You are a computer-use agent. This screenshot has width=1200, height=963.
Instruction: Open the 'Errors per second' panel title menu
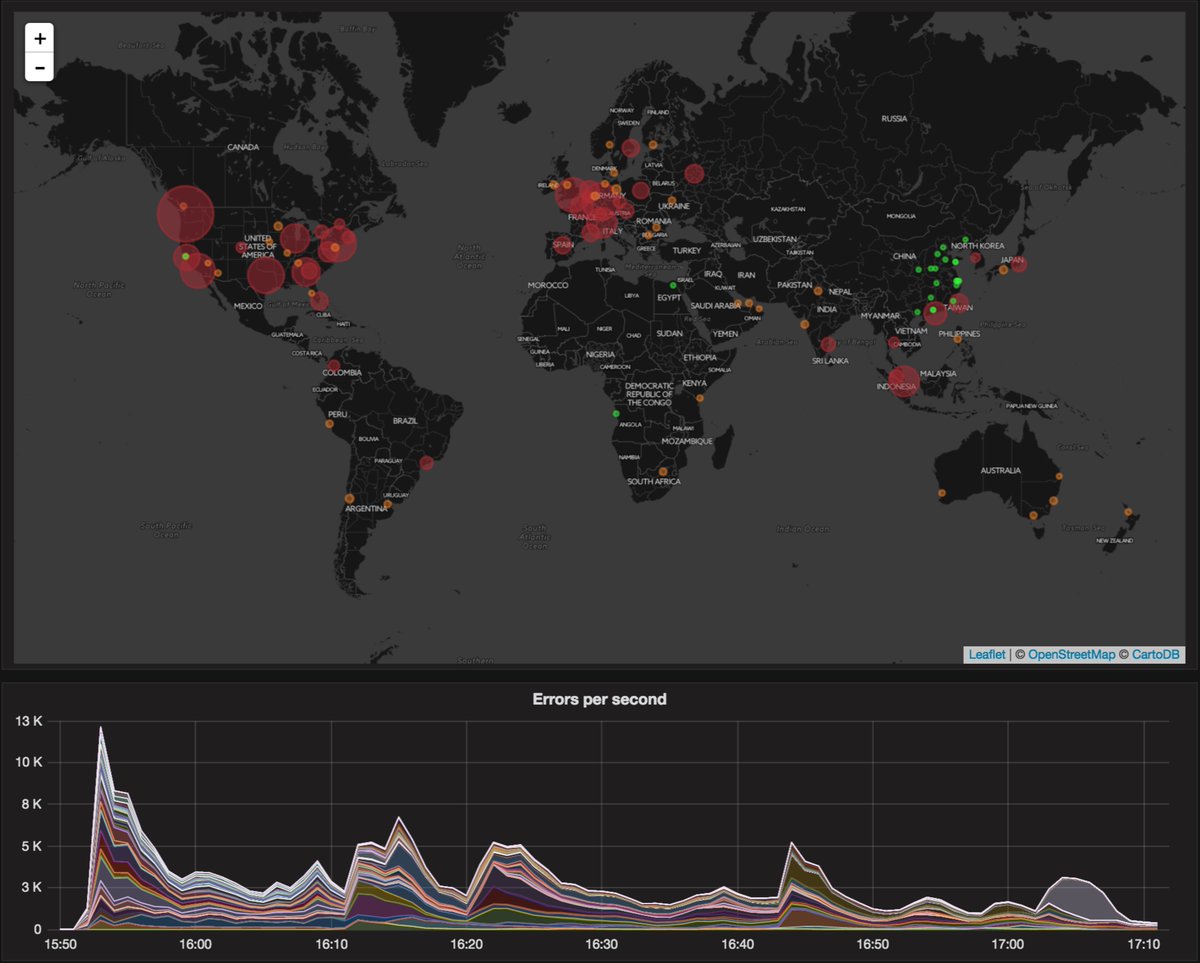point(599,699)
